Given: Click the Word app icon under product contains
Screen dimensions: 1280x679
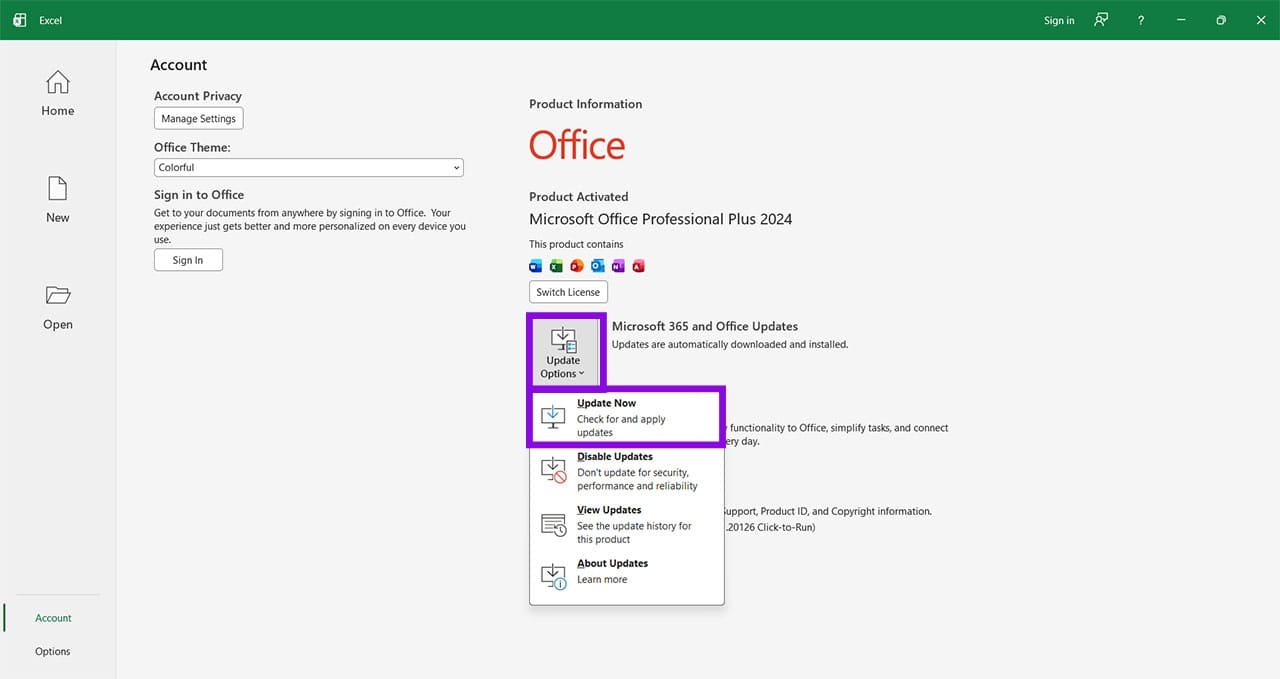Looking at the screenshot, I should click(x=535, y=266).
